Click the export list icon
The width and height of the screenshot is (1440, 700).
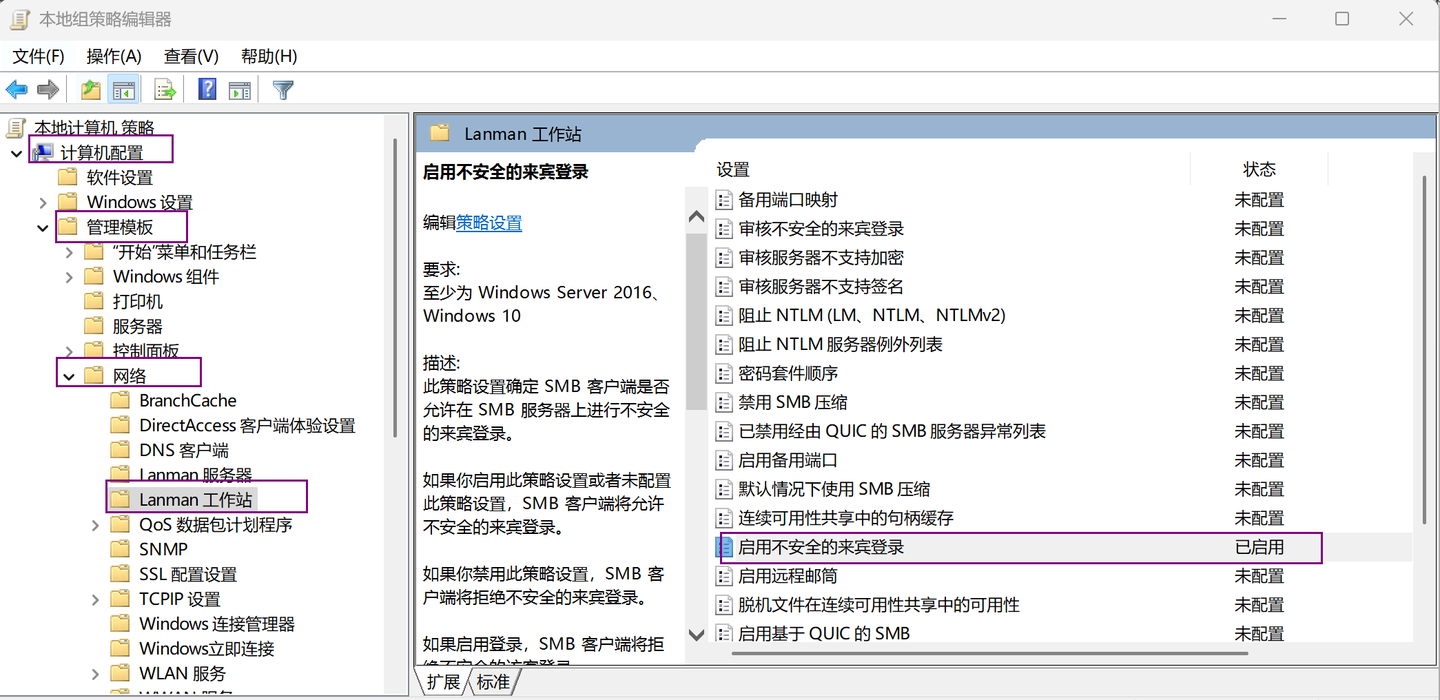[x=164, y=89]
